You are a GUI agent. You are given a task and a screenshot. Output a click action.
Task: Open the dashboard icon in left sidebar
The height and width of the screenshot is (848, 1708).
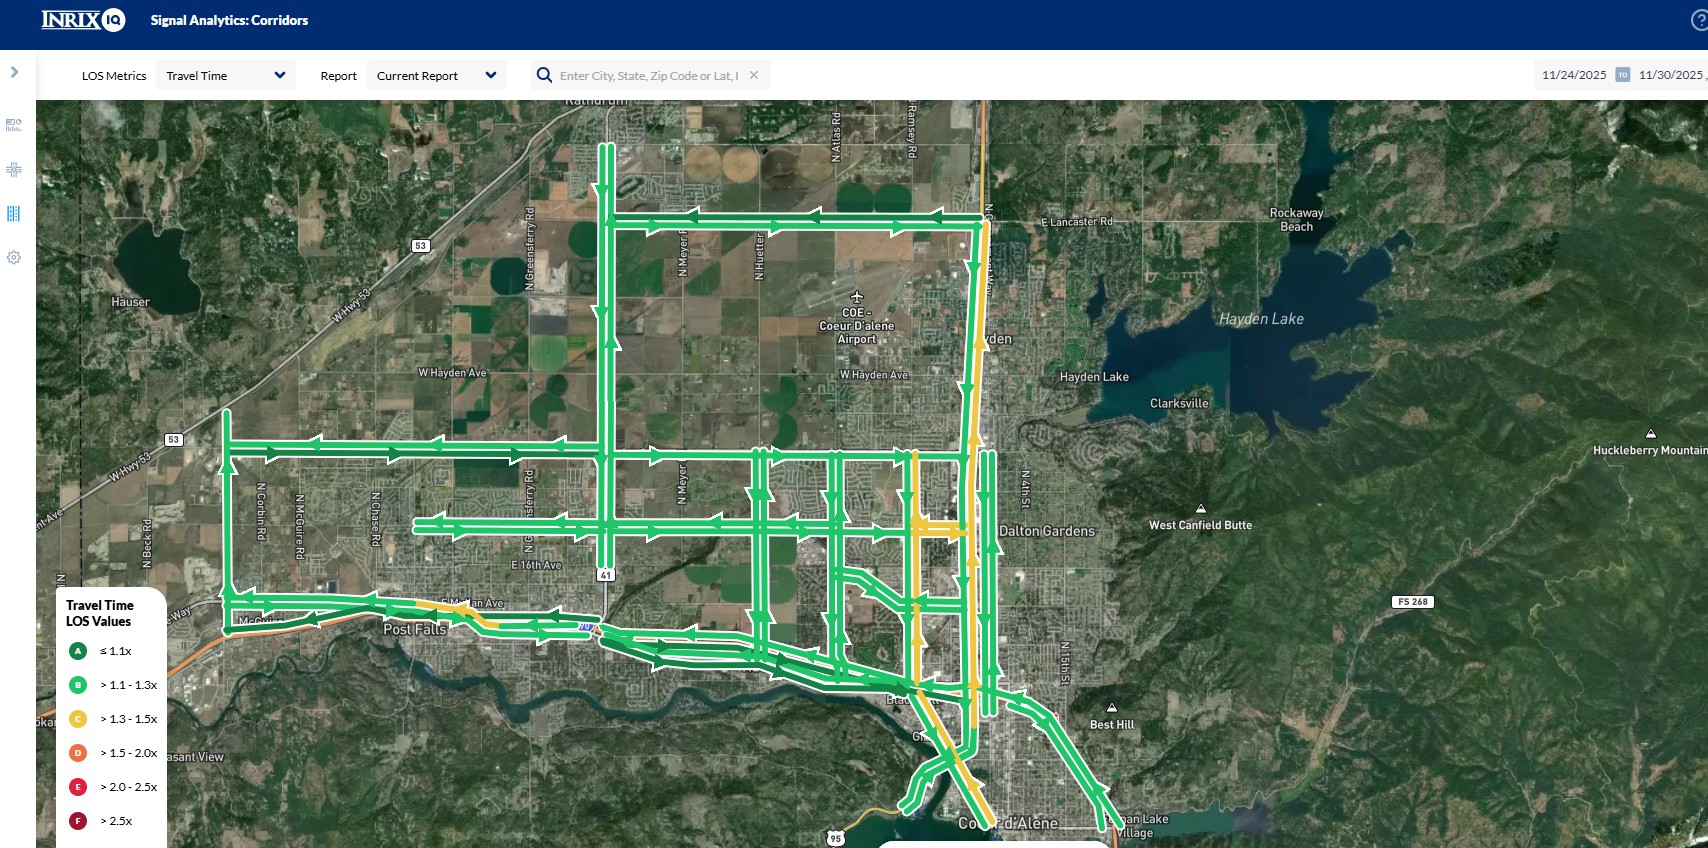coord(14,125)
